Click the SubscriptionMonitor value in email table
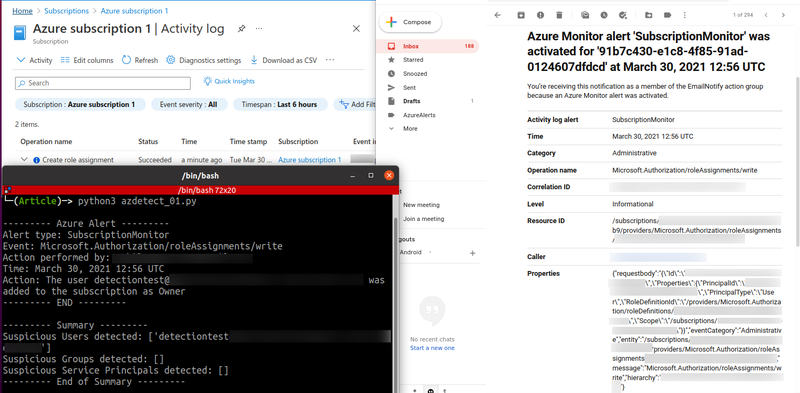Viewport: 800px width, 393px height. click(x=643, y=119)
